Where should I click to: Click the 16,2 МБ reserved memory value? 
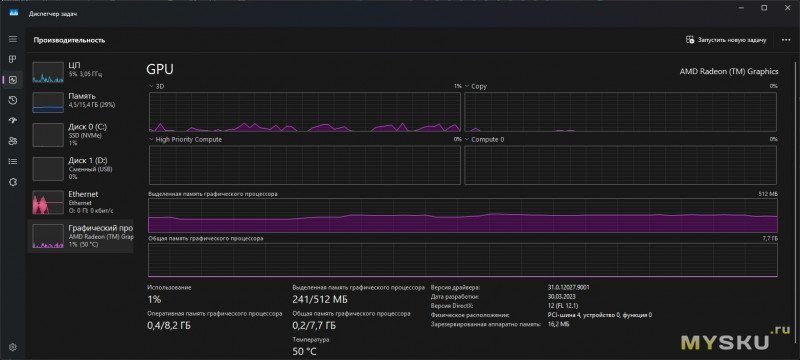(x=559, y=324)
